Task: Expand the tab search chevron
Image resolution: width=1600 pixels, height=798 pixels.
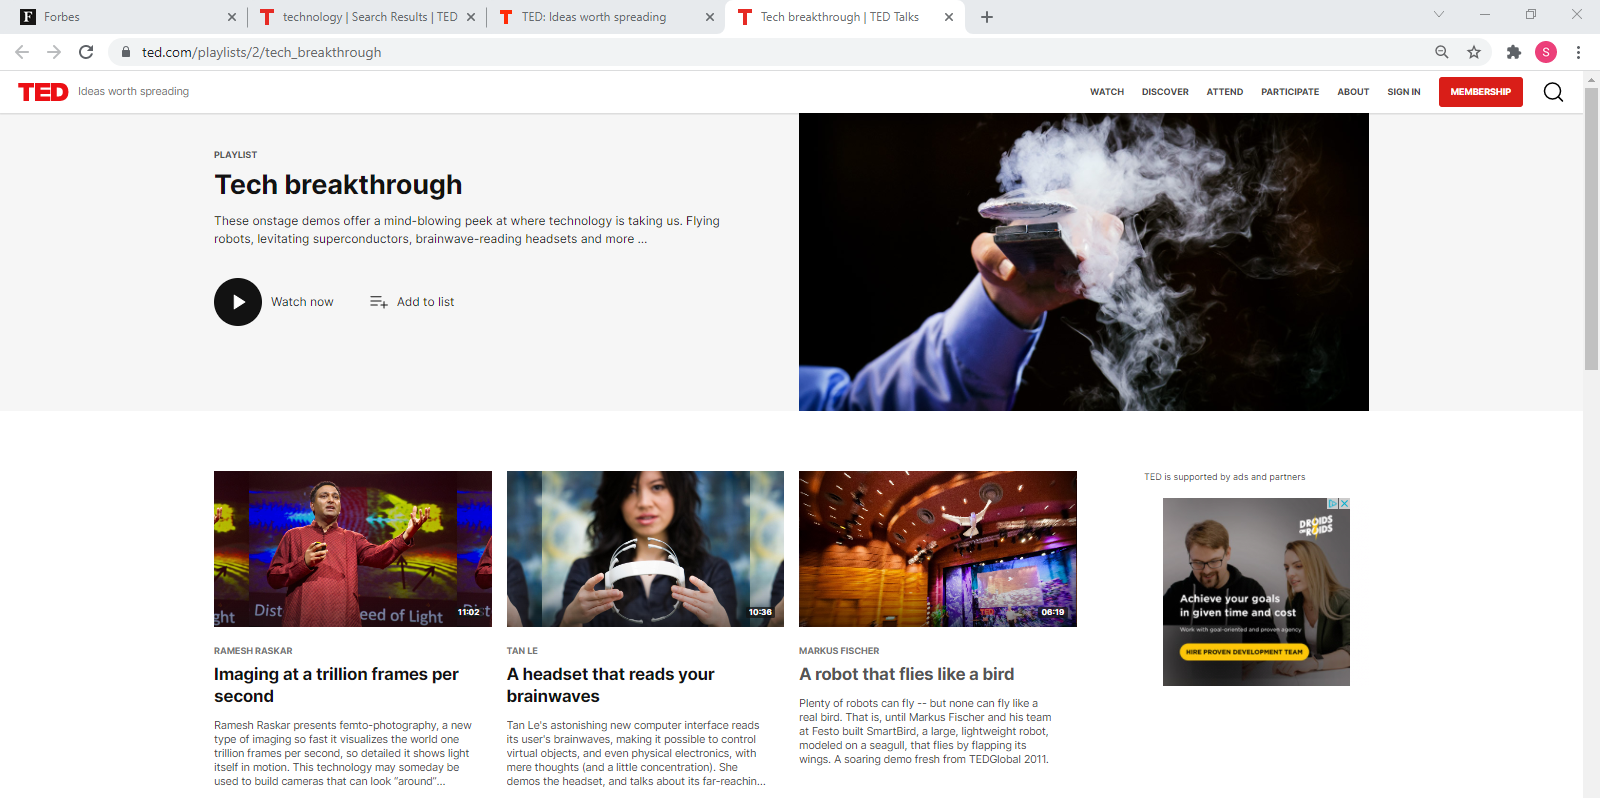Action: pos(1439,14)
